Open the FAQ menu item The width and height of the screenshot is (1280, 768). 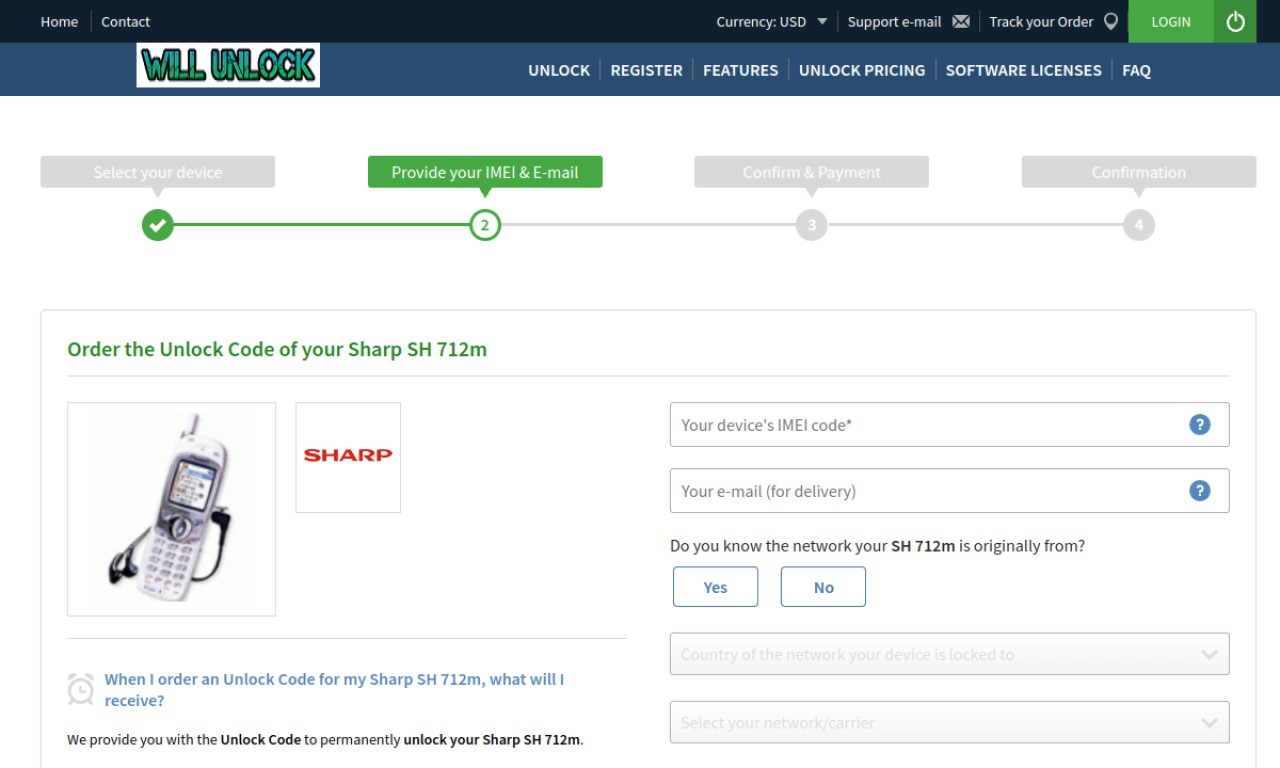pos(1136,70)
